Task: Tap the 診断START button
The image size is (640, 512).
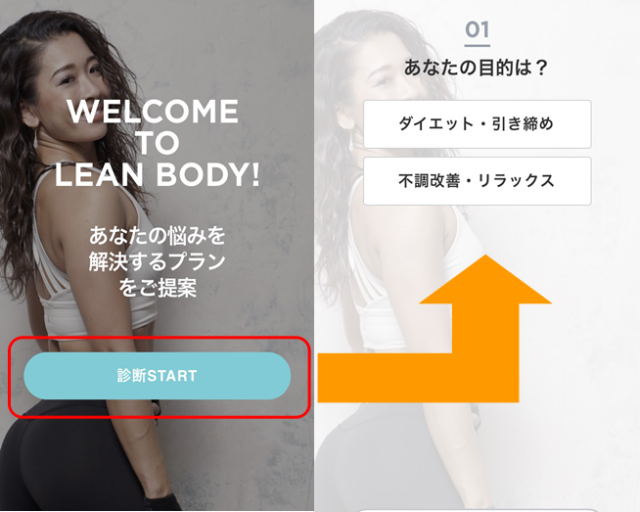Action: click(x=157, y=376)
